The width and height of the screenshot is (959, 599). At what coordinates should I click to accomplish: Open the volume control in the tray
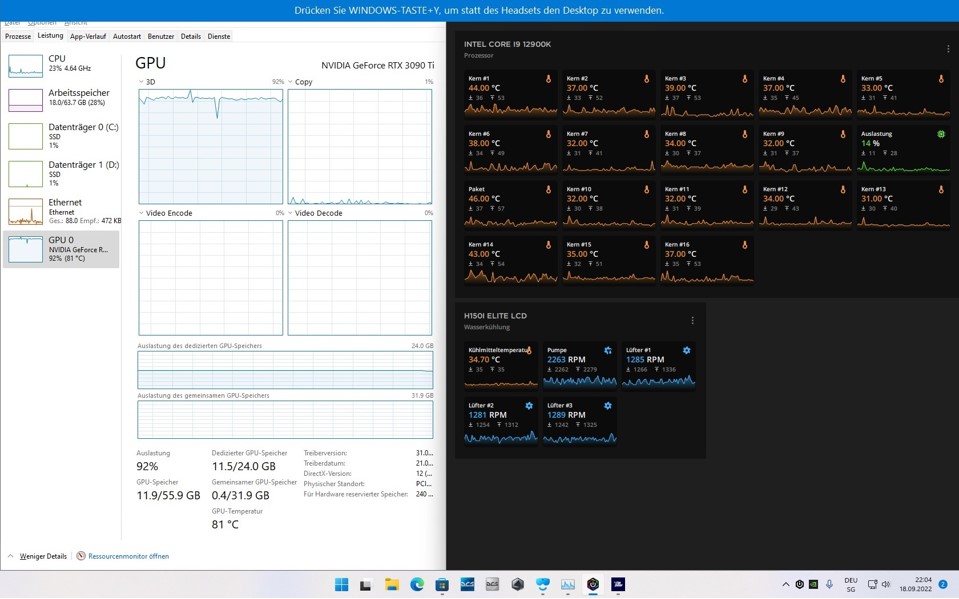coord(886,584)
